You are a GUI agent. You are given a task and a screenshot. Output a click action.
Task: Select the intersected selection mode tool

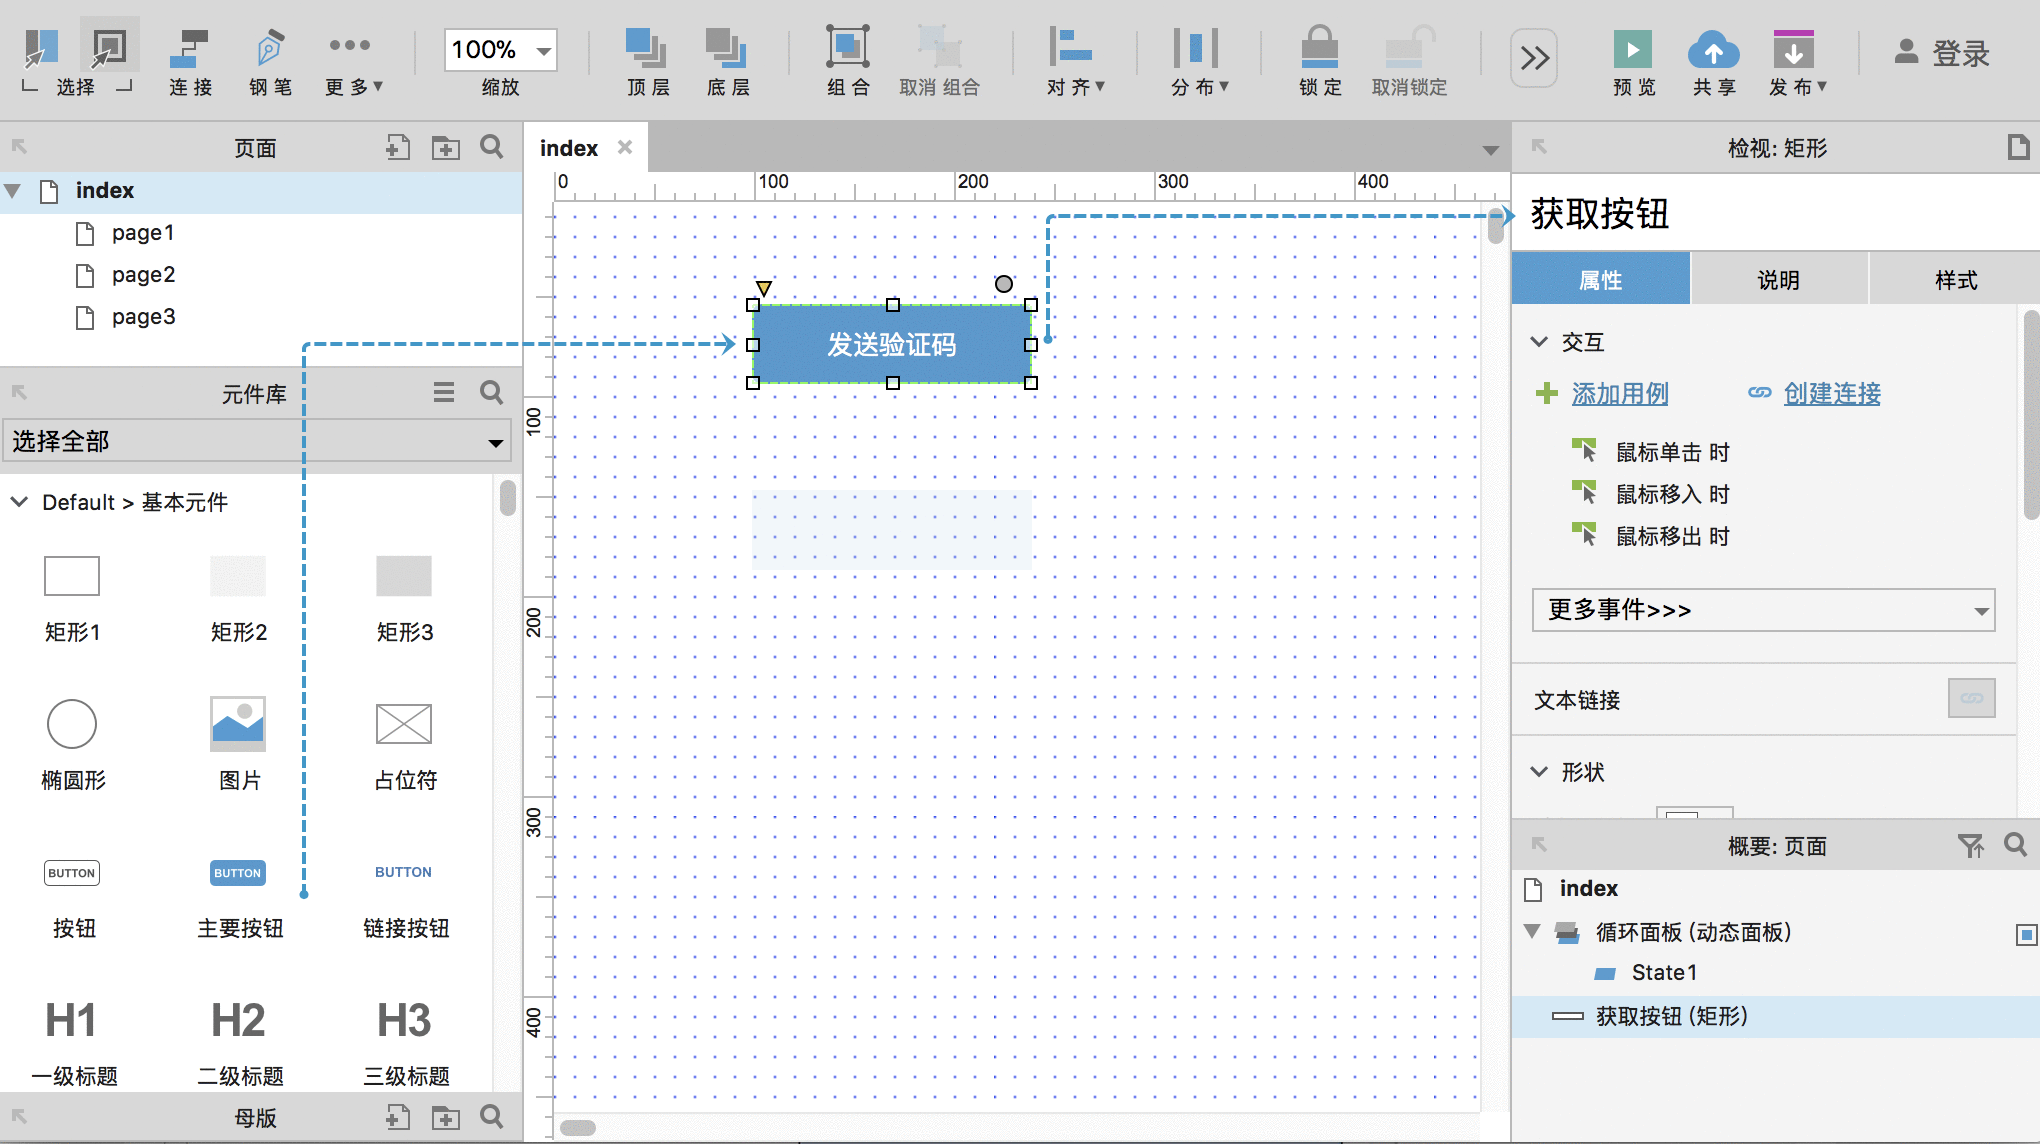click(42, 46)
